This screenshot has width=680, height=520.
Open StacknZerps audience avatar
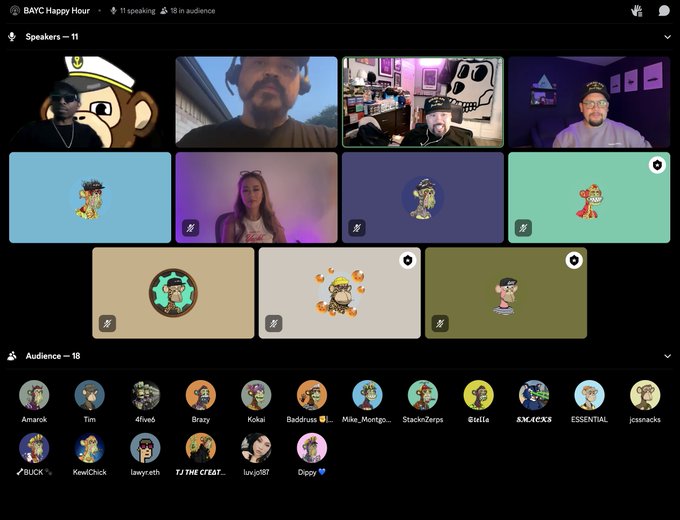[423, 395]
